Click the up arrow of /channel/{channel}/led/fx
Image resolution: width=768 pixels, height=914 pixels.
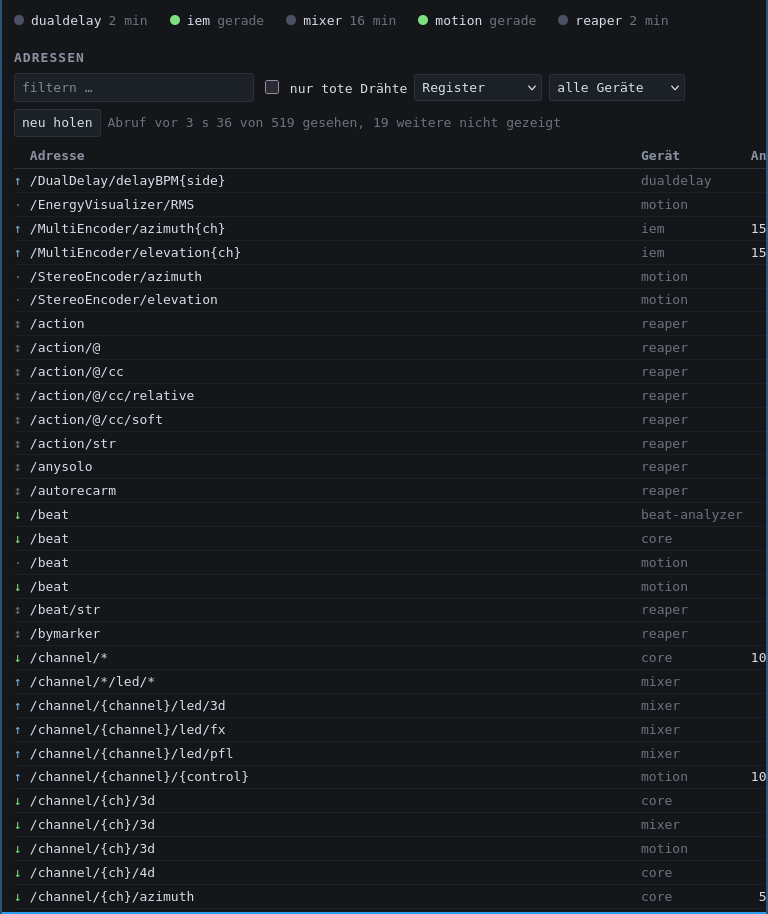(17, 730)
